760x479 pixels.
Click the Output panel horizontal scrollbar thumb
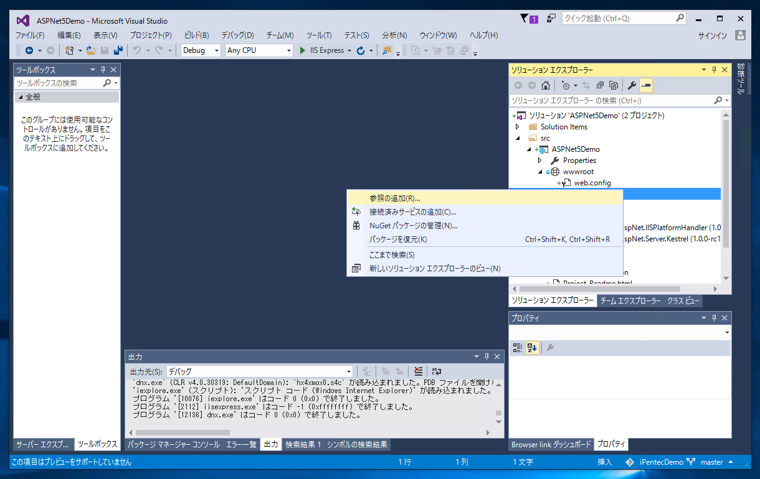(183, 432)
